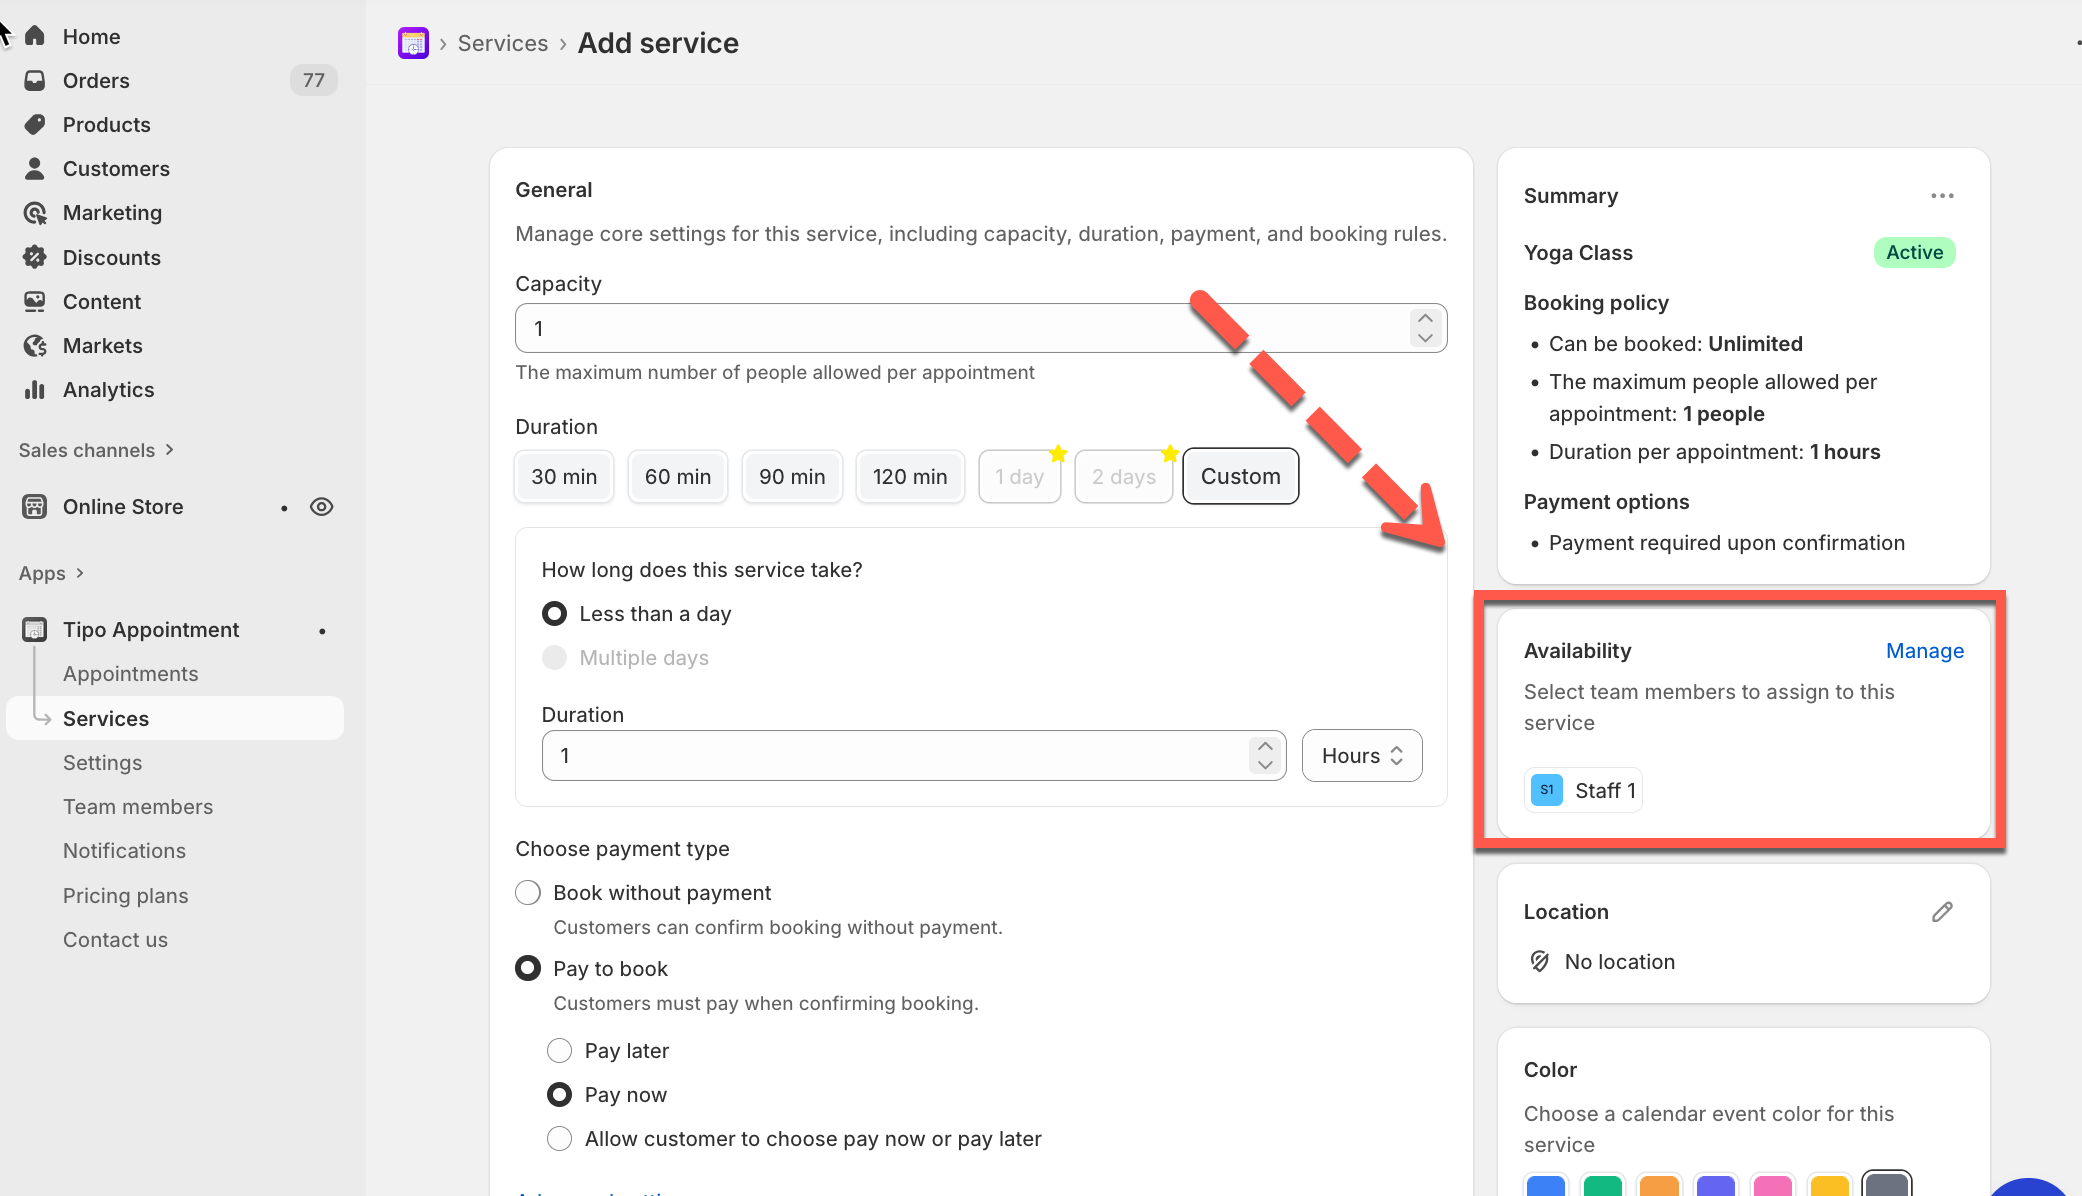Viewport: 2082px width, 1196px height.
Task: Click the Online Store icon
Action: click(x=35, y=507)
